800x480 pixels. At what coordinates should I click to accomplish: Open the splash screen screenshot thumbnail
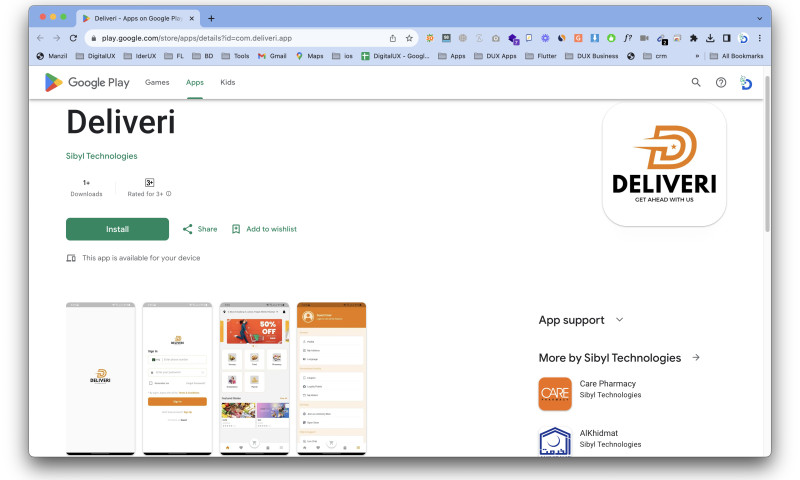coord(101,378)
